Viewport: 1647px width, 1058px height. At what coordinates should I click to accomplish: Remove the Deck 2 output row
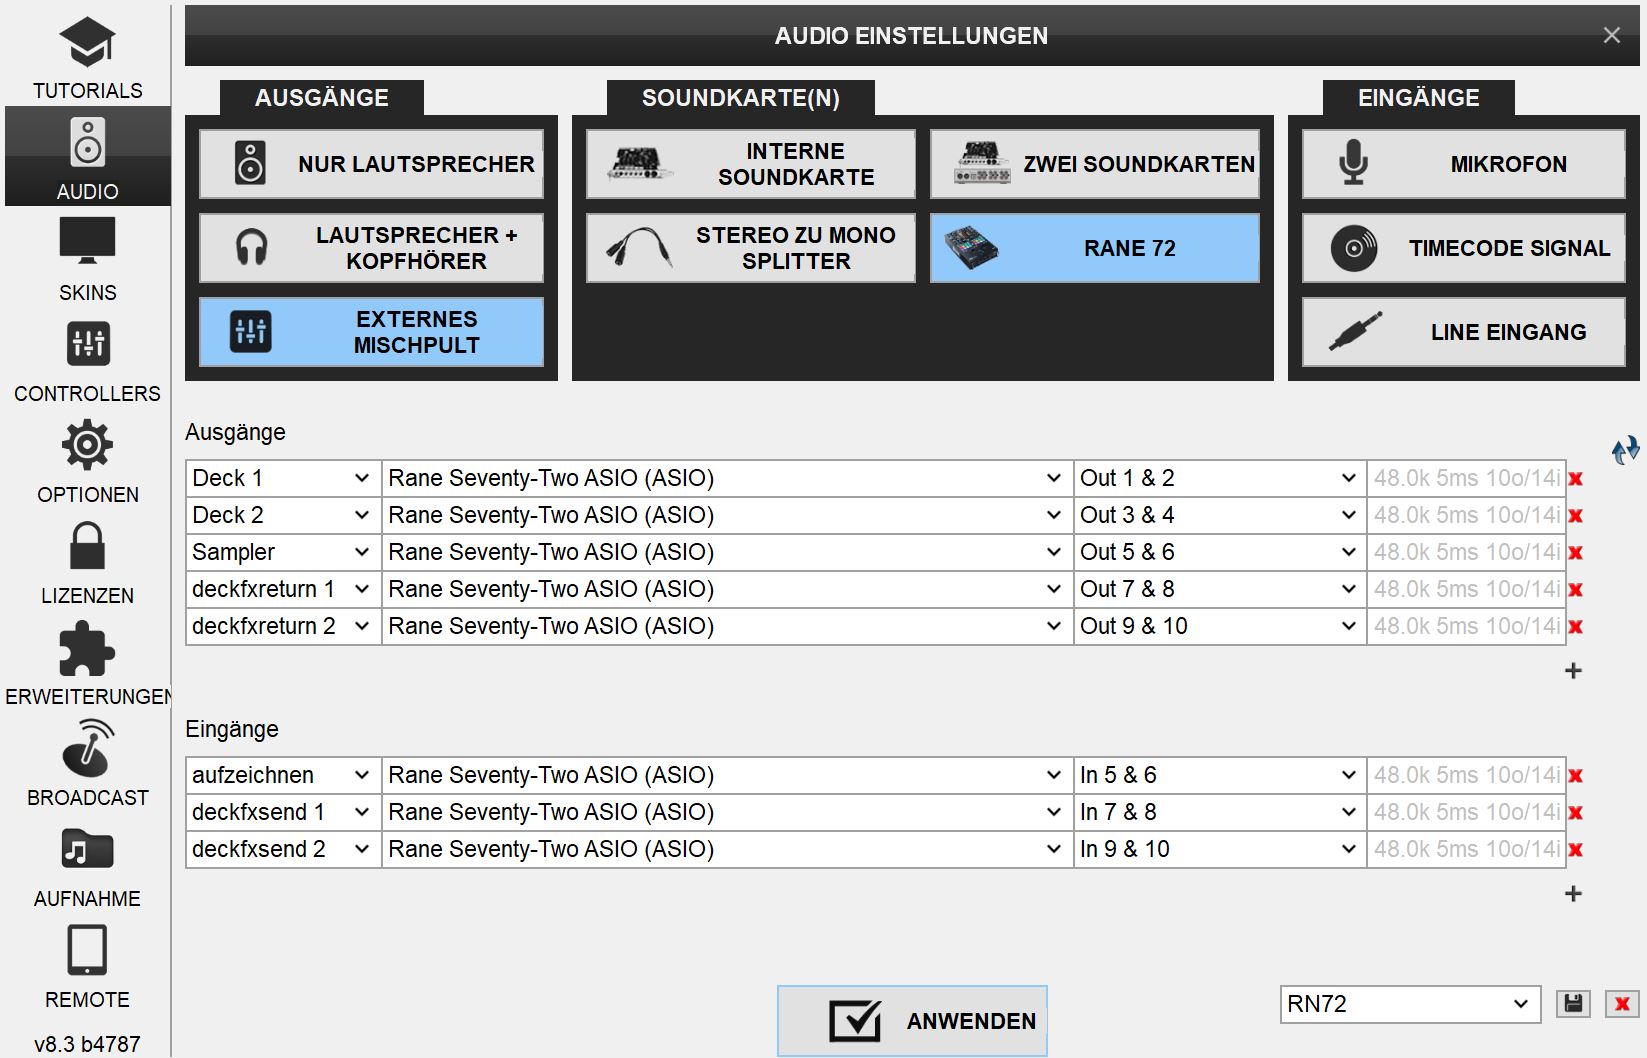[1576, 516]
